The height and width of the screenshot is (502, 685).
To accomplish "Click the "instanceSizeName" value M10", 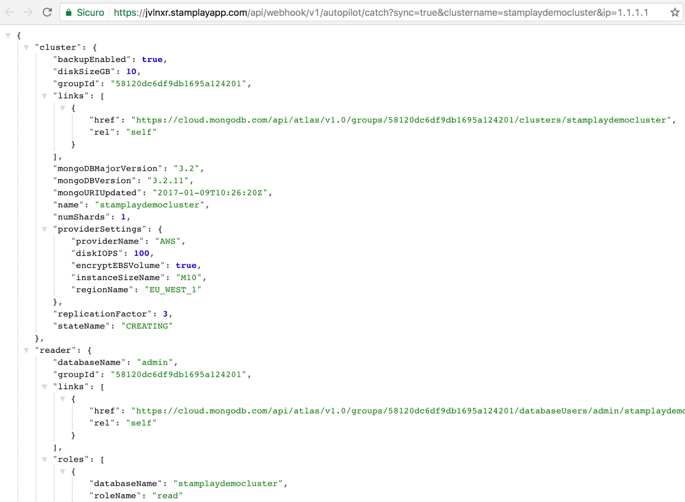I will [x=189, y=277].
